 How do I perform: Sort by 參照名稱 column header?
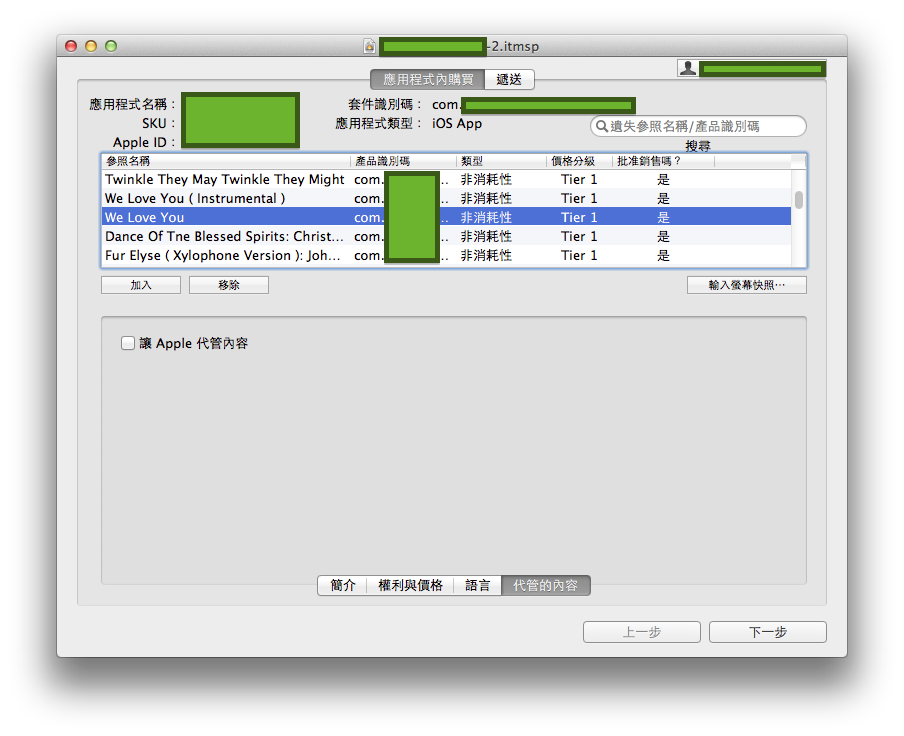pyautogui.click(x=225, y=161)
